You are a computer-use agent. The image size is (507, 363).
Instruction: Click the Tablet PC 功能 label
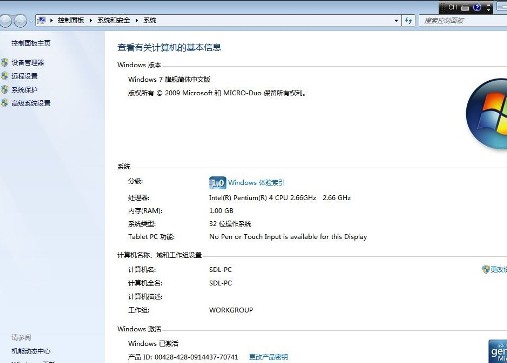tap(151, 237)
